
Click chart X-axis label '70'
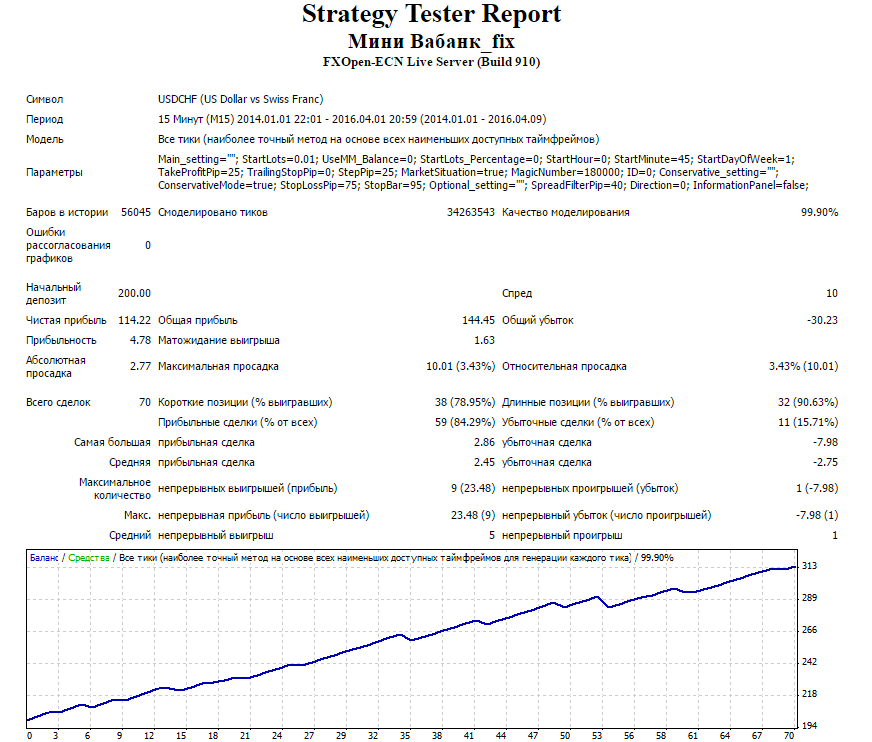[x=789, y=735]
